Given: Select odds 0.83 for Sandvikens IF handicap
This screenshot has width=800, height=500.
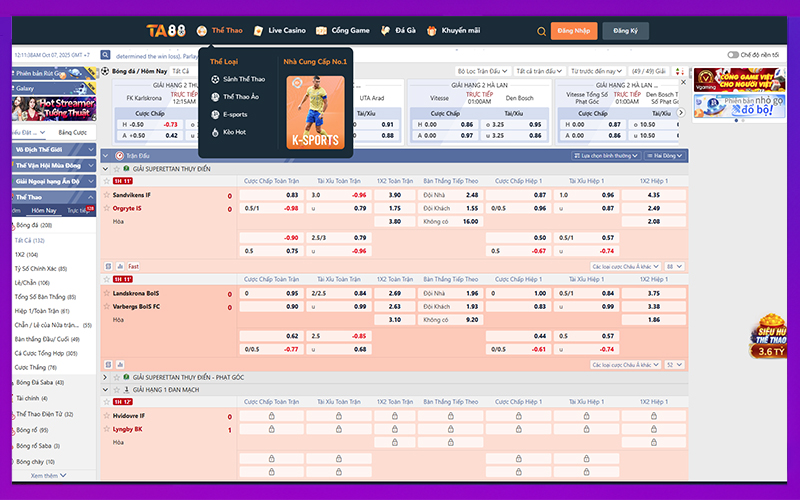Looking at the screenshot, I should click(272, 195).
